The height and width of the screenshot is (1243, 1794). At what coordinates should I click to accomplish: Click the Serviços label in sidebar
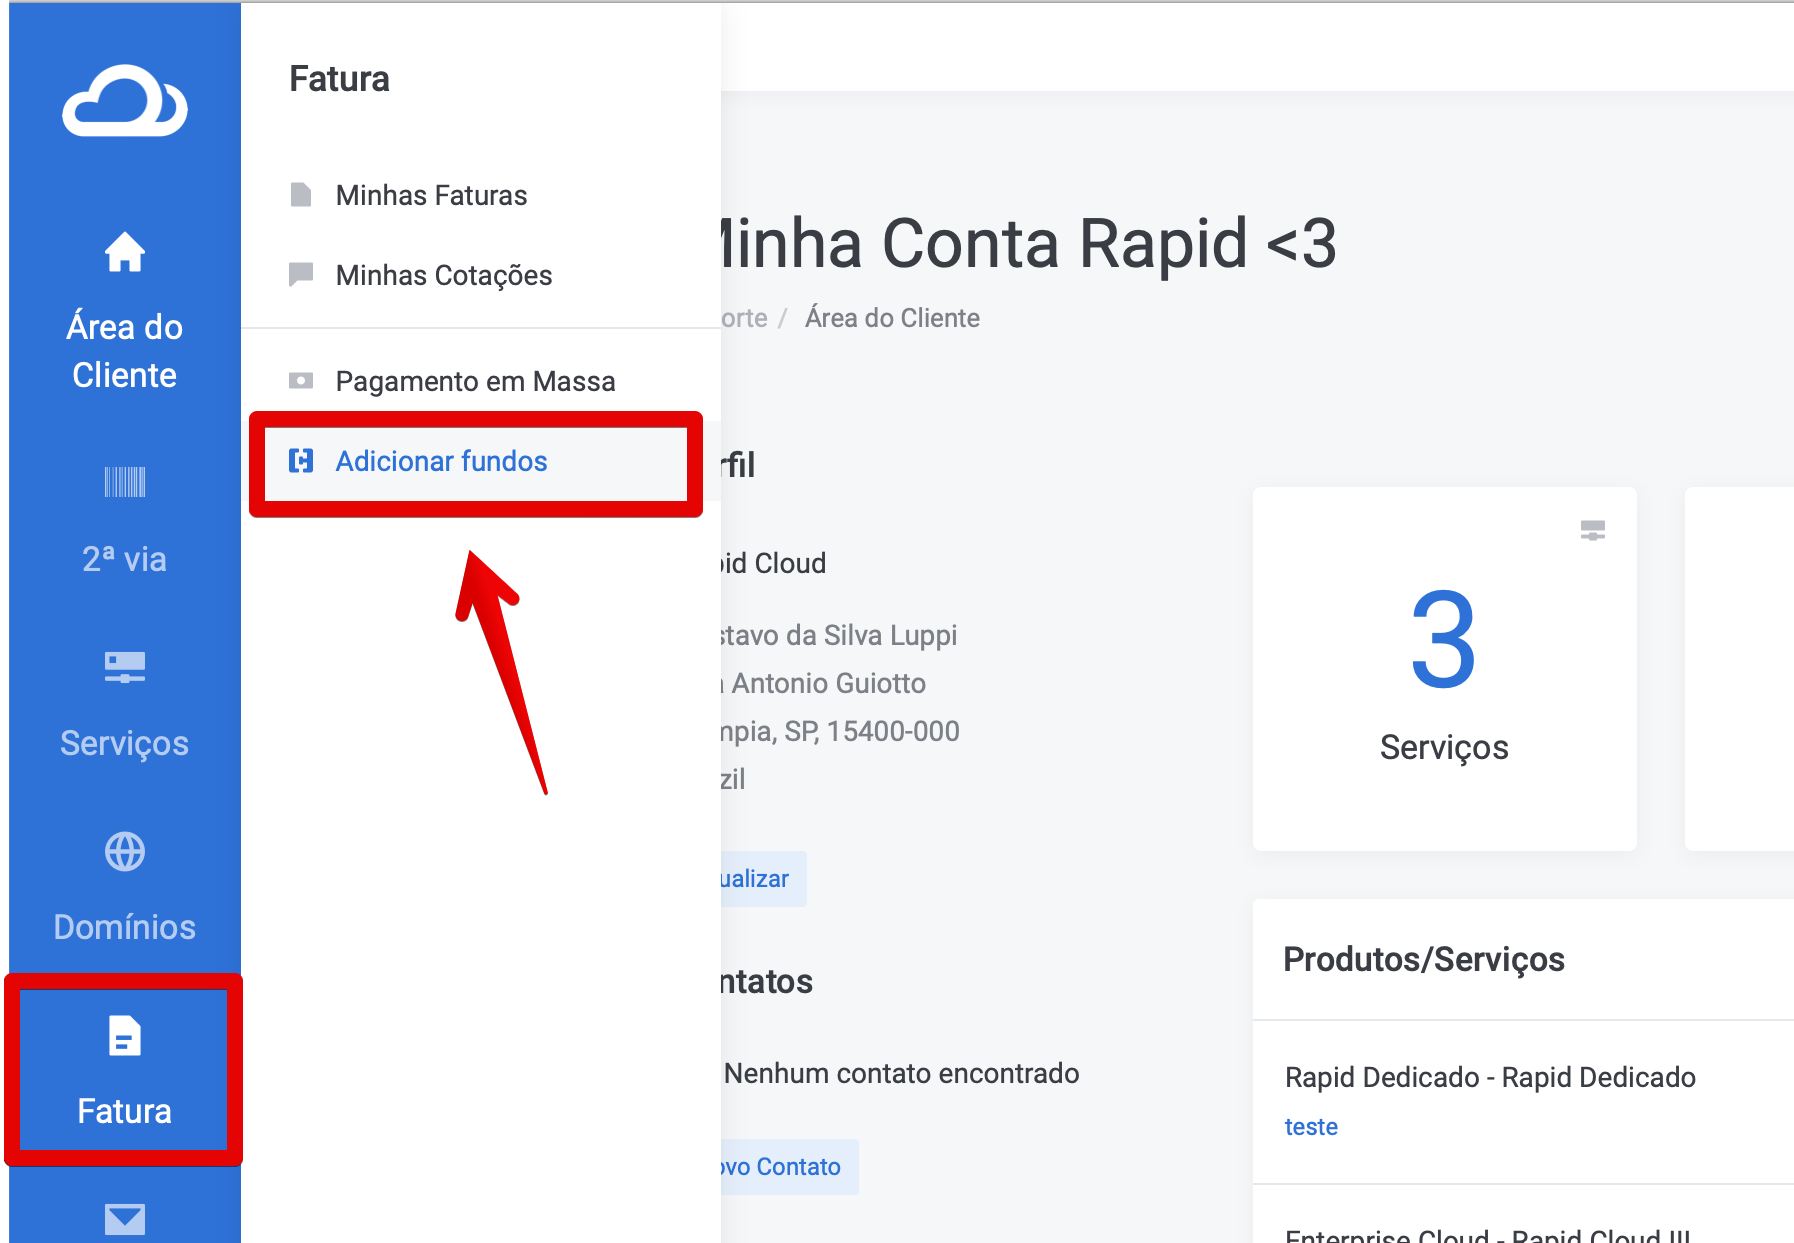(x=125, y=743)
